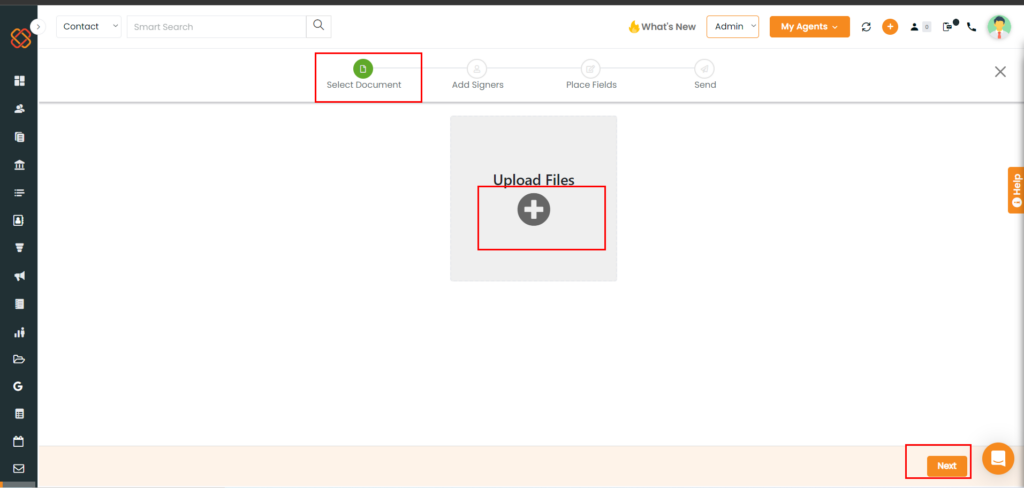Click the phone dialer icon
Screen dimensions: 1024x488
972,27
